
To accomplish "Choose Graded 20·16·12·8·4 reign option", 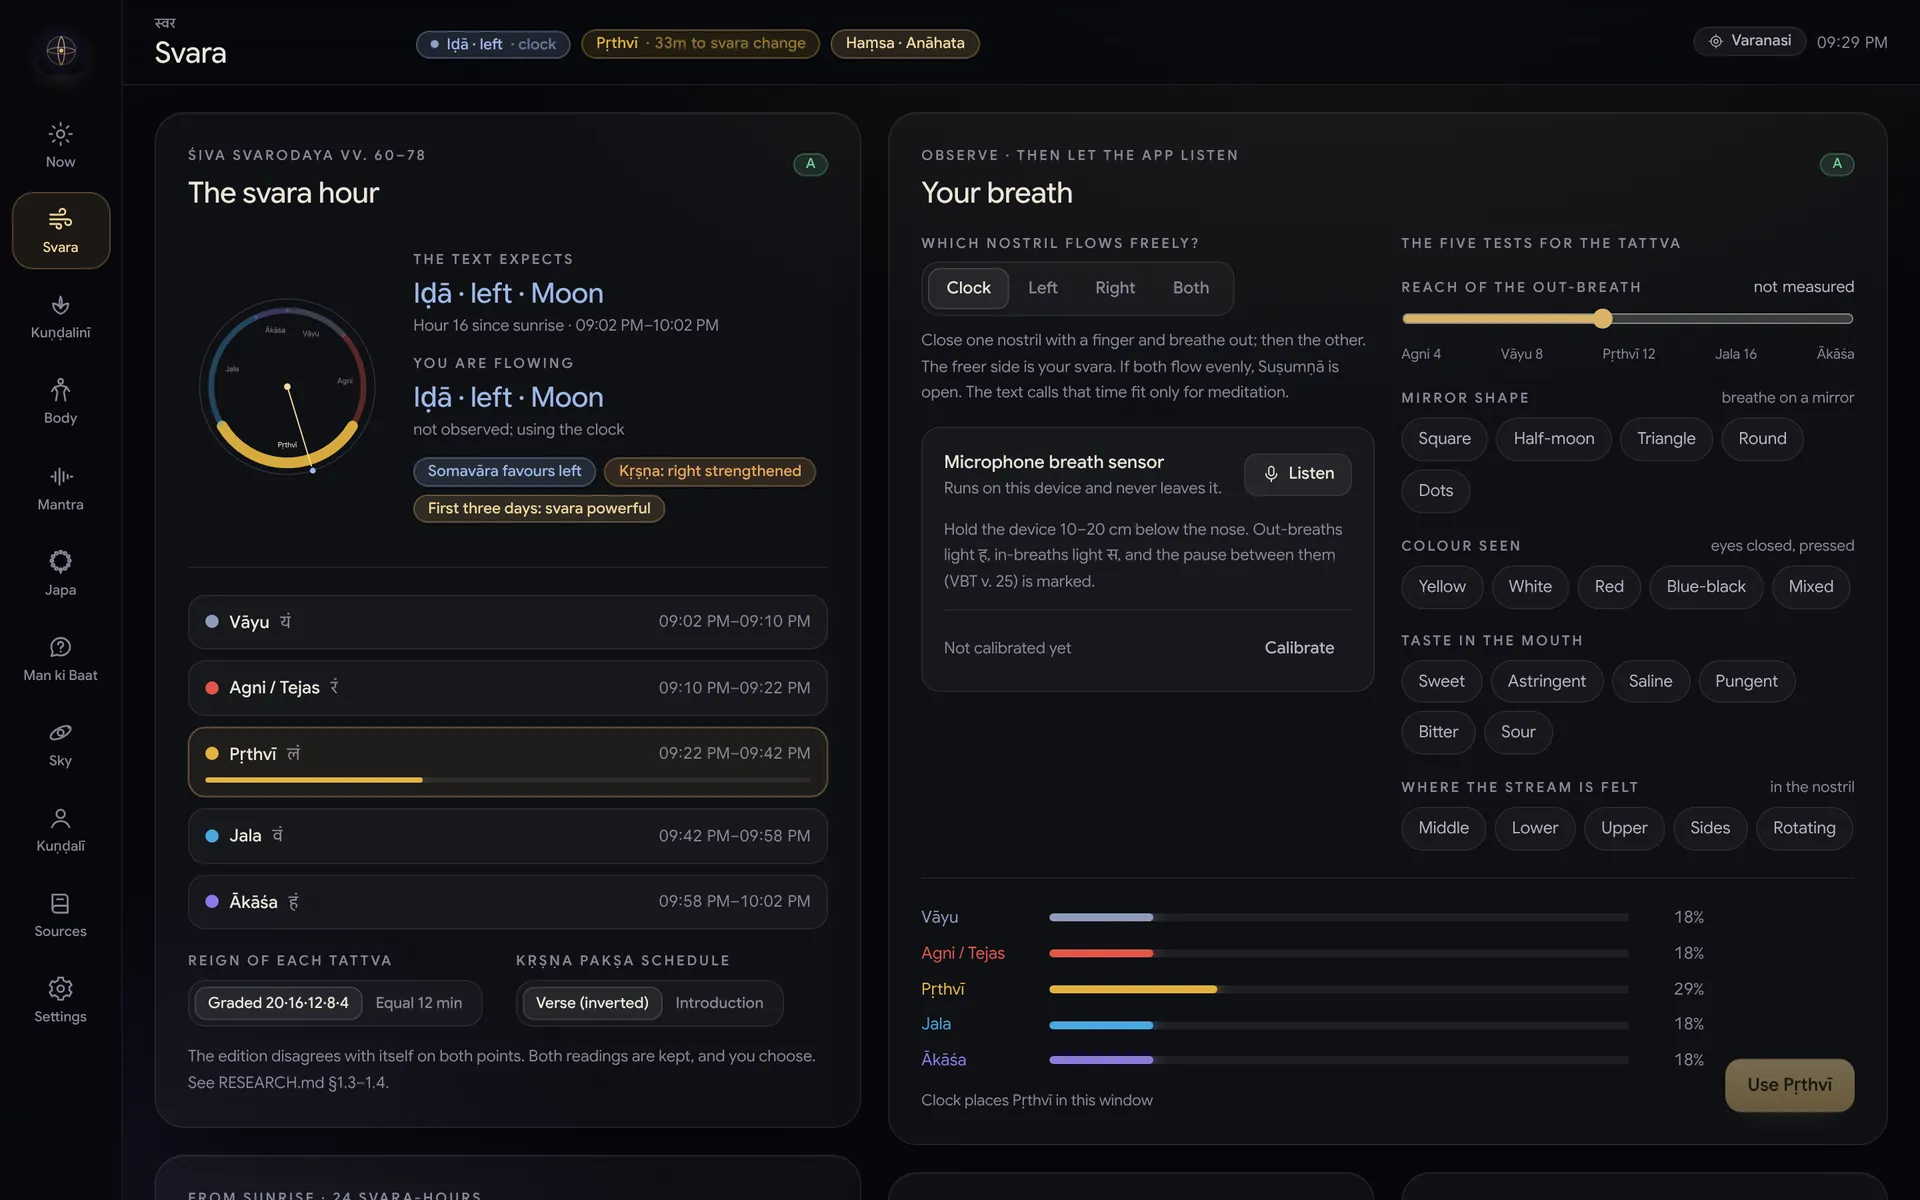I will pyautogui.click(x=278, y=1003).
